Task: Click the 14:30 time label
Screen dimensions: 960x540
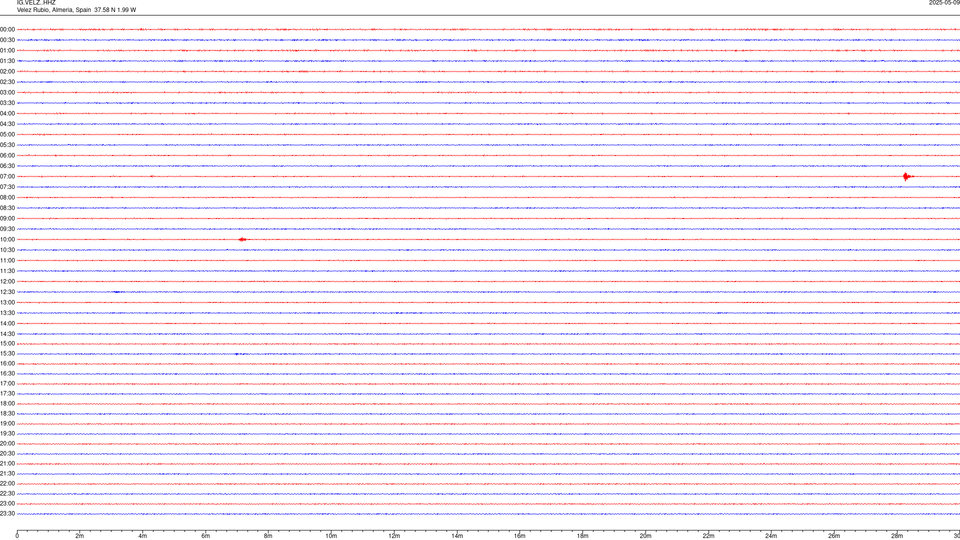Action: (x=7, y=334)
